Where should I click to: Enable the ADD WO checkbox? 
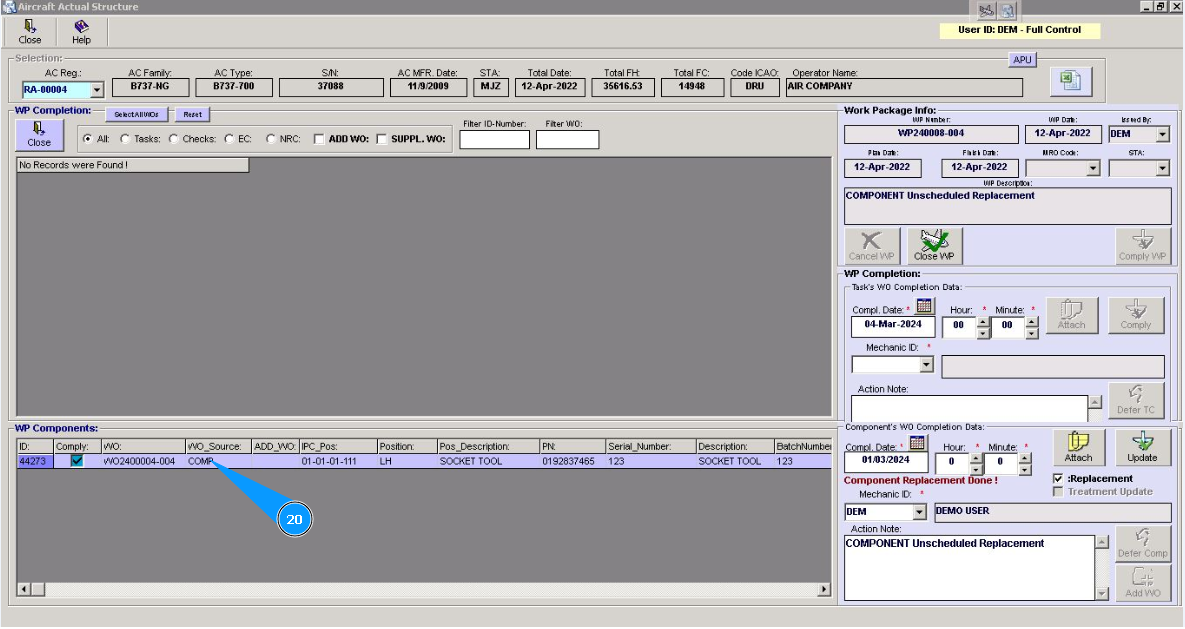pyautogui.click(x=319, y=139)
